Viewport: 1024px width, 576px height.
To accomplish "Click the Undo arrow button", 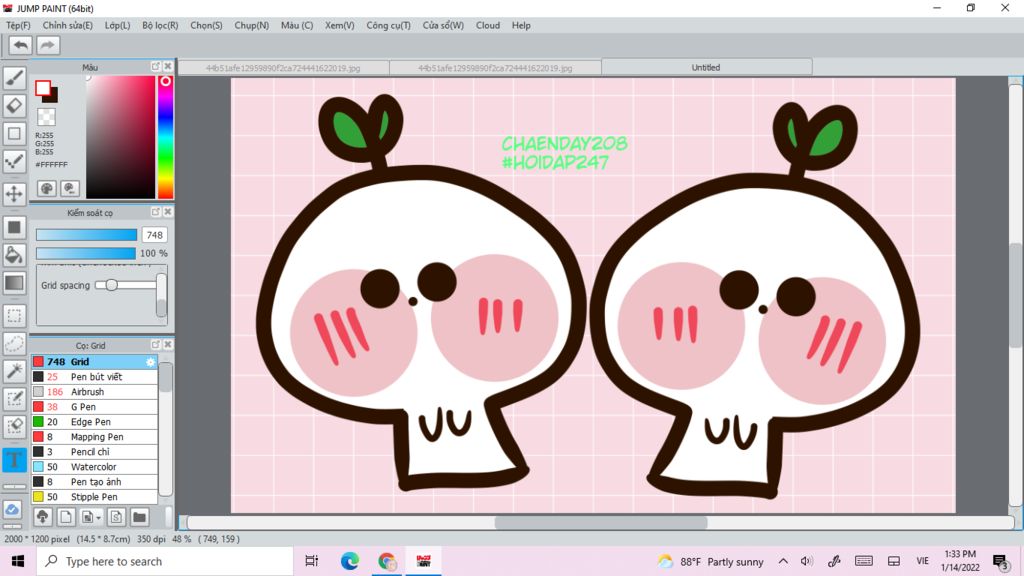I will click(21, 45).
